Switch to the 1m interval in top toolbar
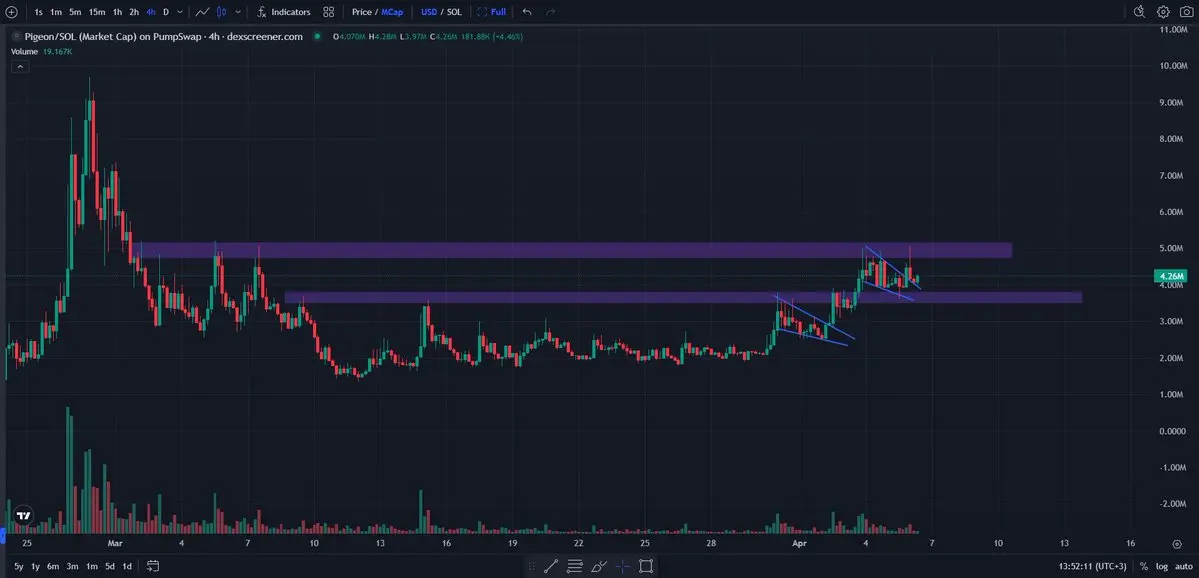This screenshot has width=1199, height=578. pos(56,12)
